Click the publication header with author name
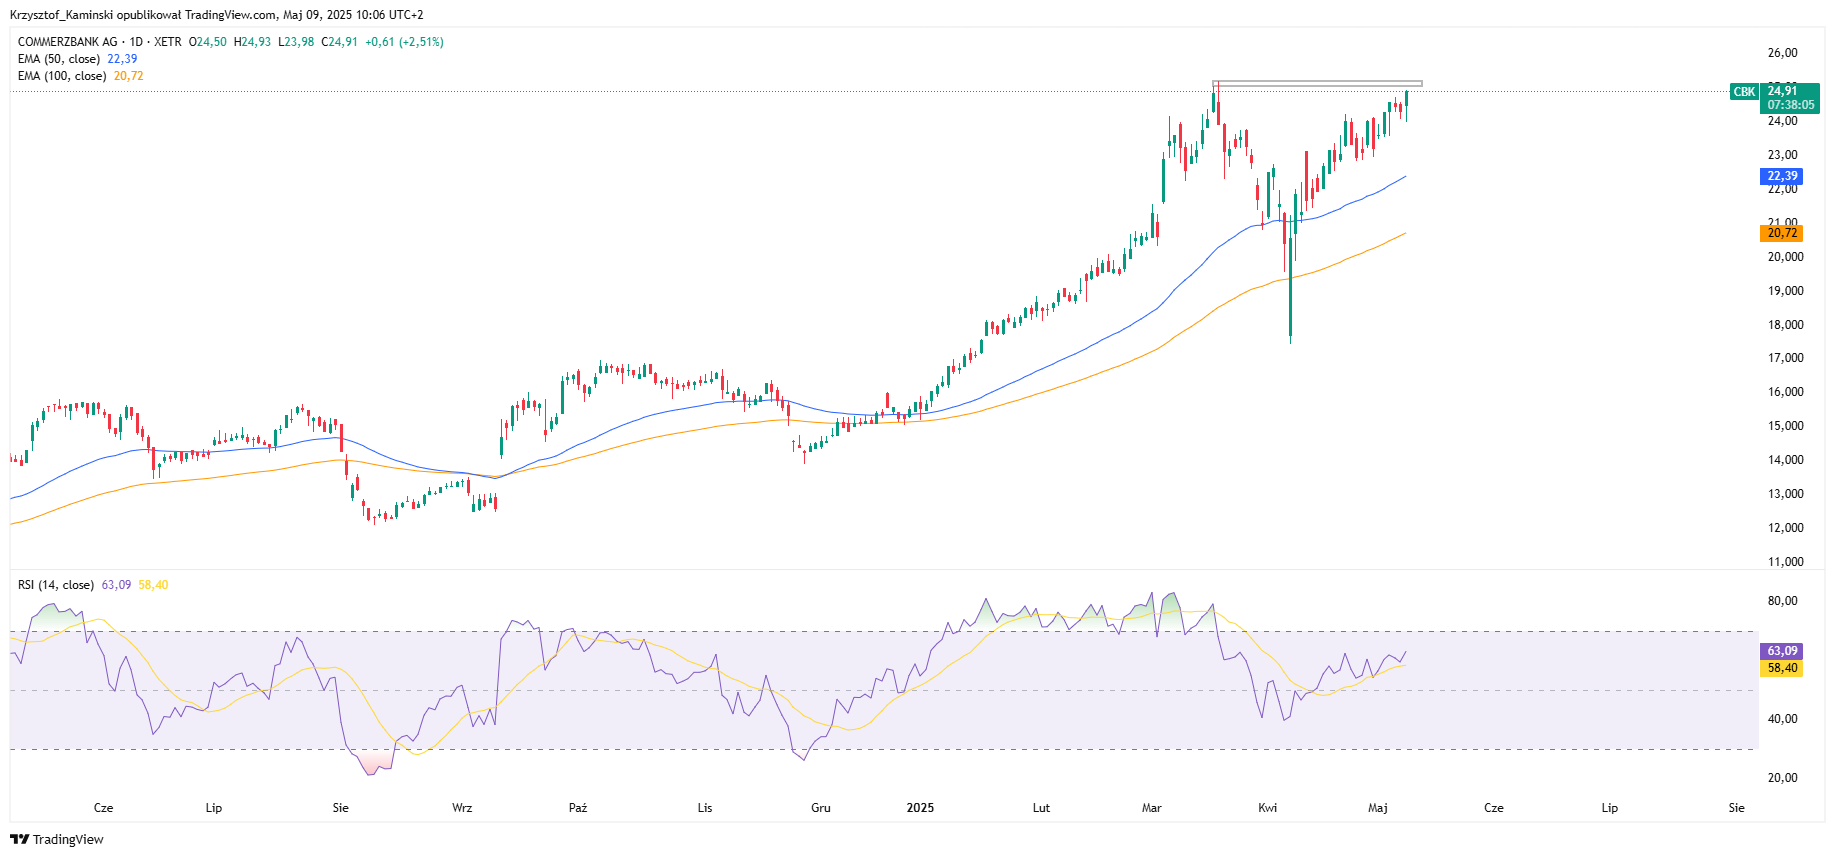Screen dimensions: 1835x857 pos(217,15)
